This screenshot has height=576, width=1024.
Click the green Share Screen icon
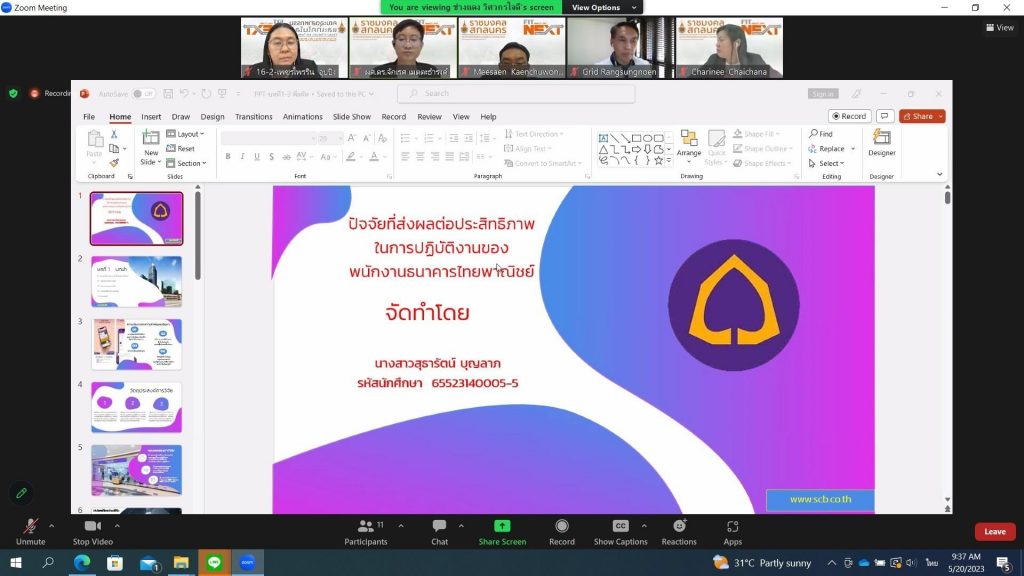coord(502,527)
